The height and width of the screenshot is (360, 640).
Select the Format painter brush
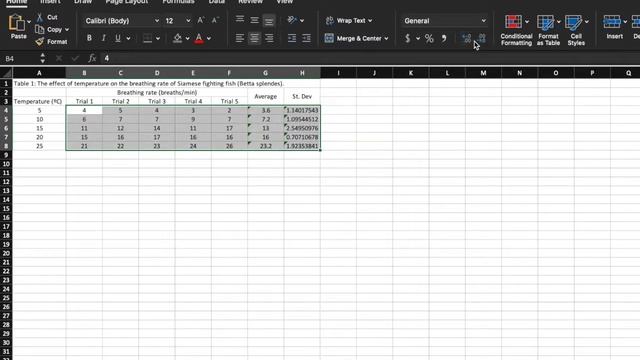pos(40,42)
